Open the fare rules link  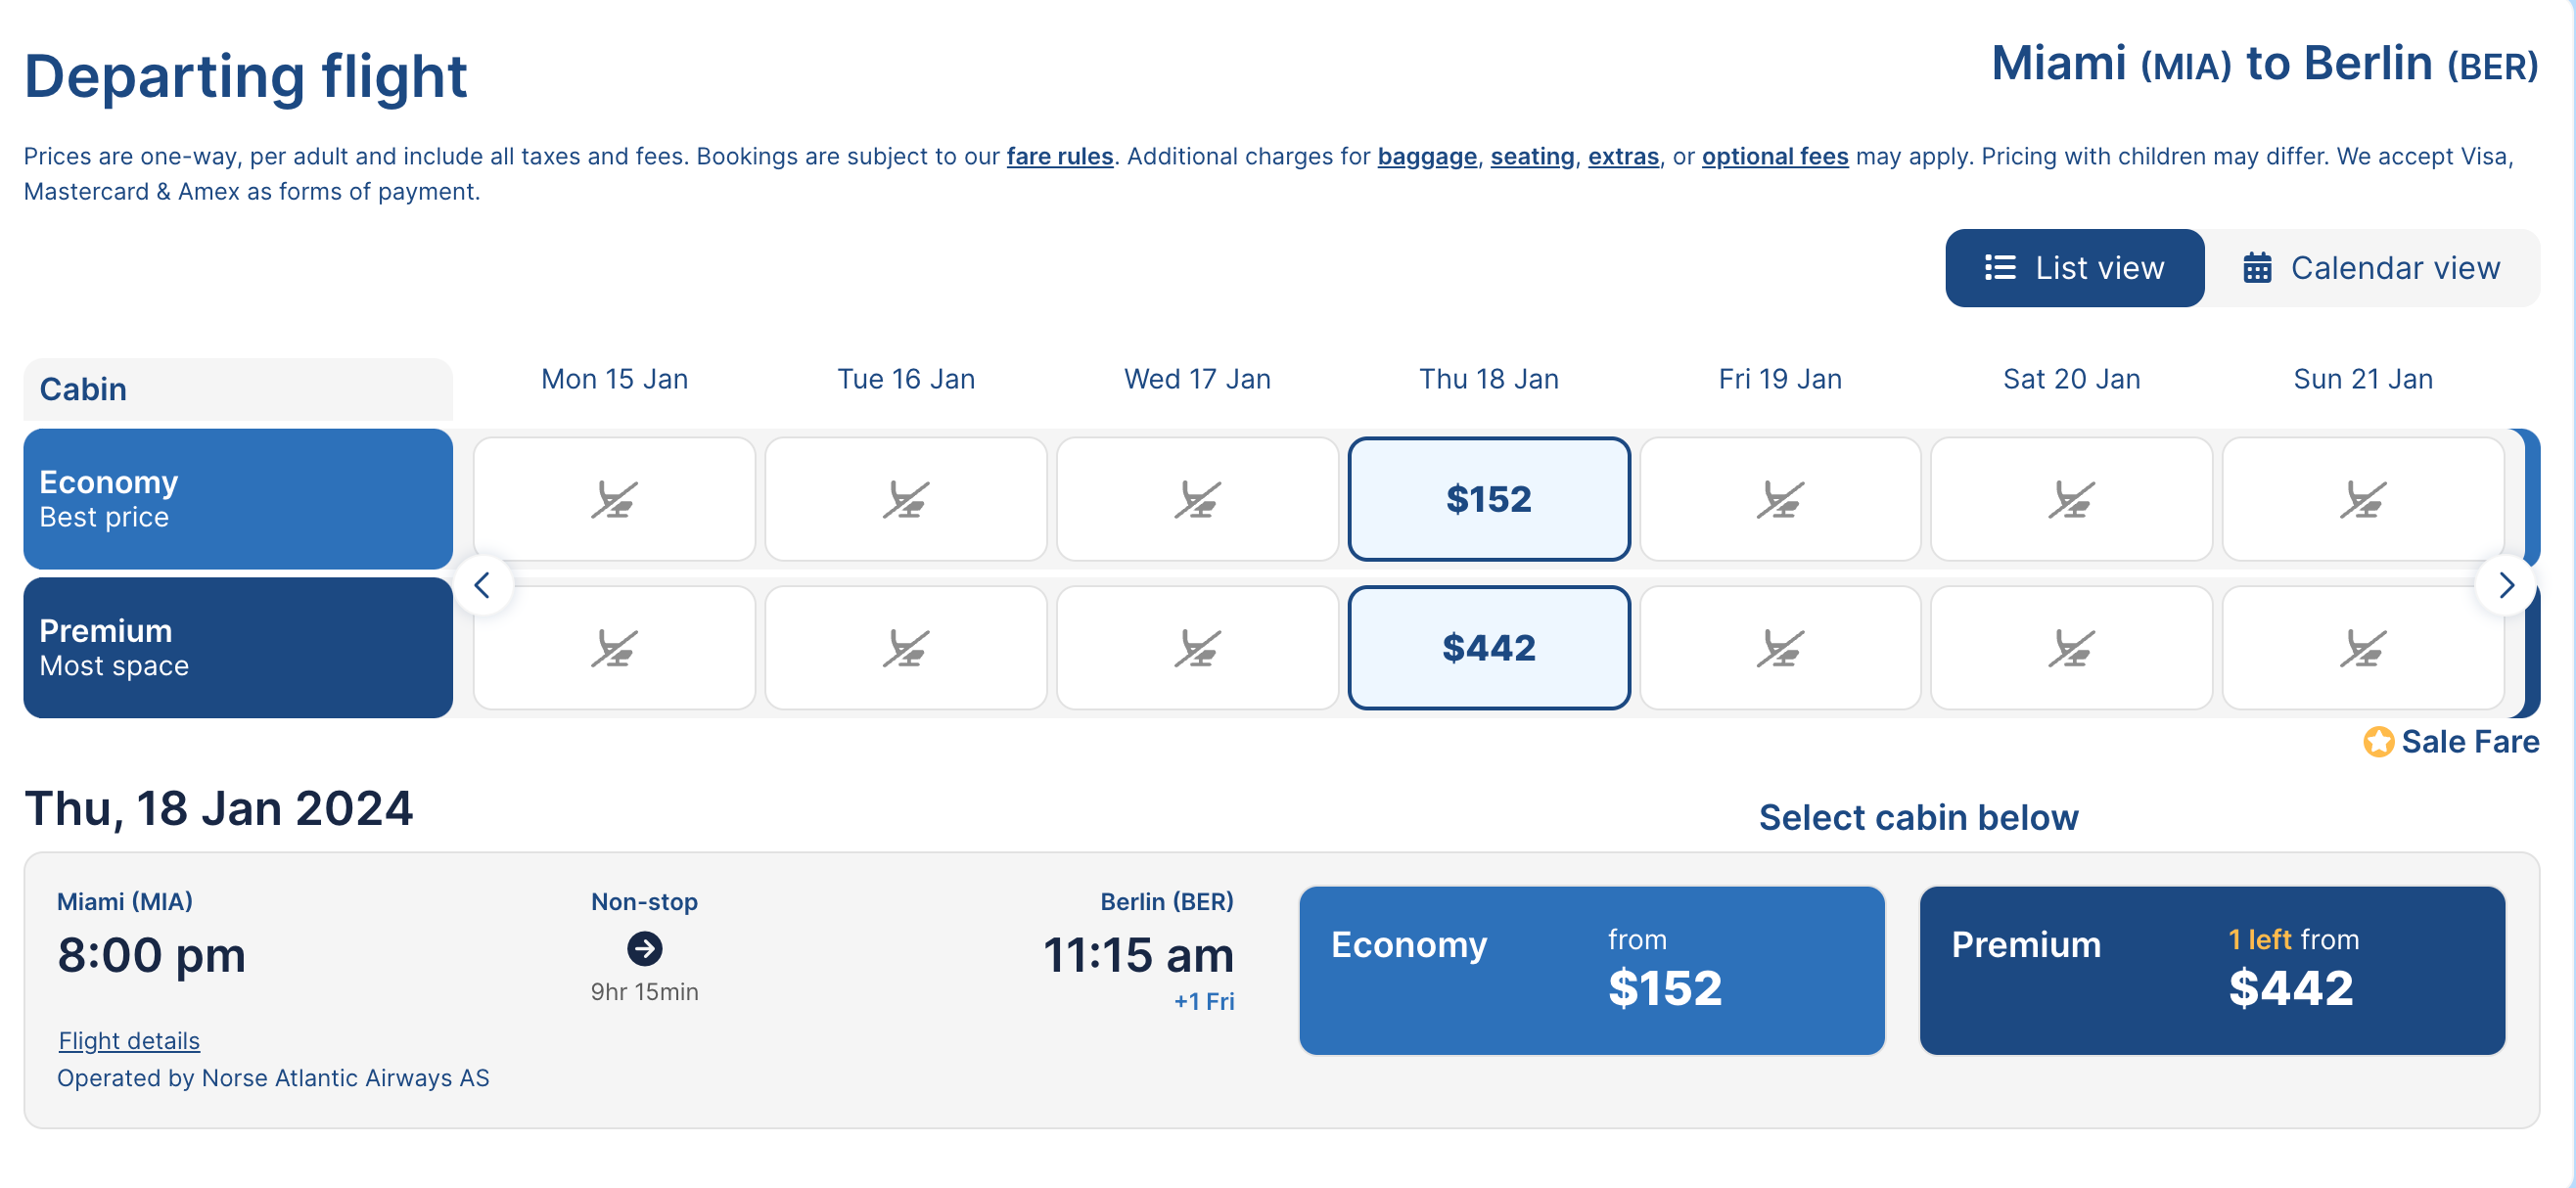(x=1059, y=157)
